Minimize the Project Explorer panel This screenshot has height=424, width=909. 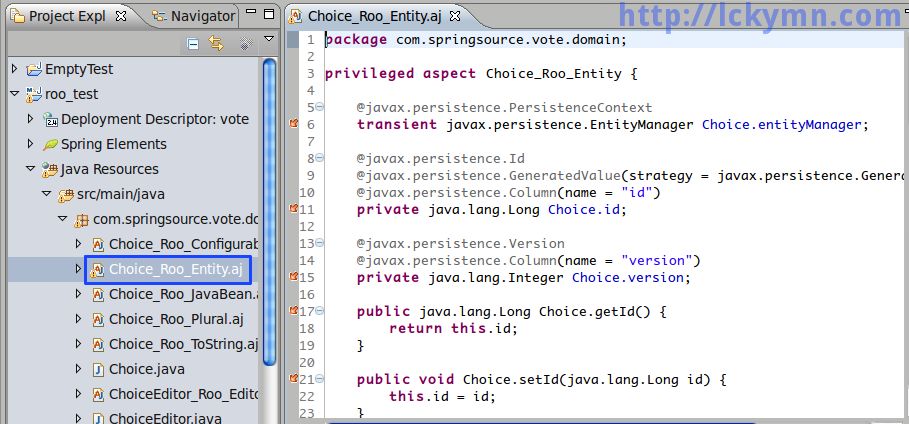[x=251, y=12]
